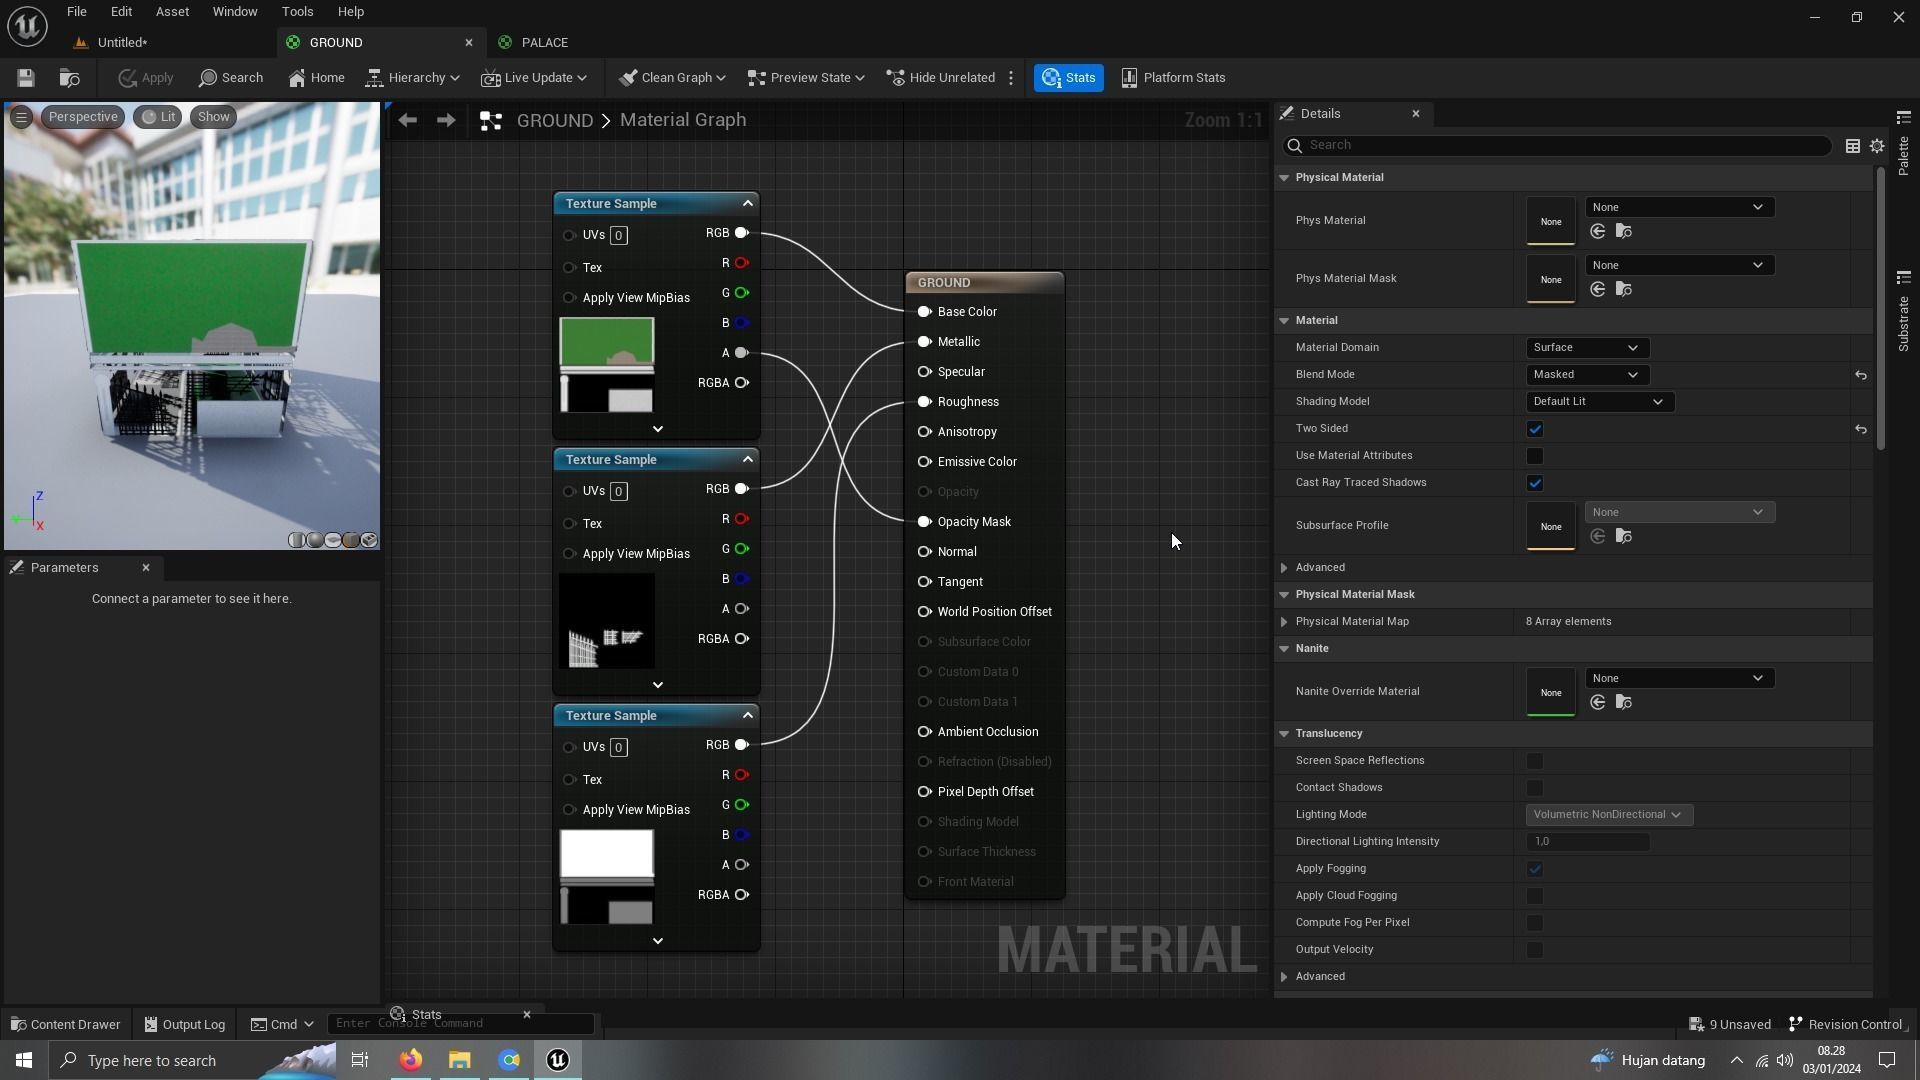Open the Window menu
Viewport: 1920px width, 1080px height.
234,12
